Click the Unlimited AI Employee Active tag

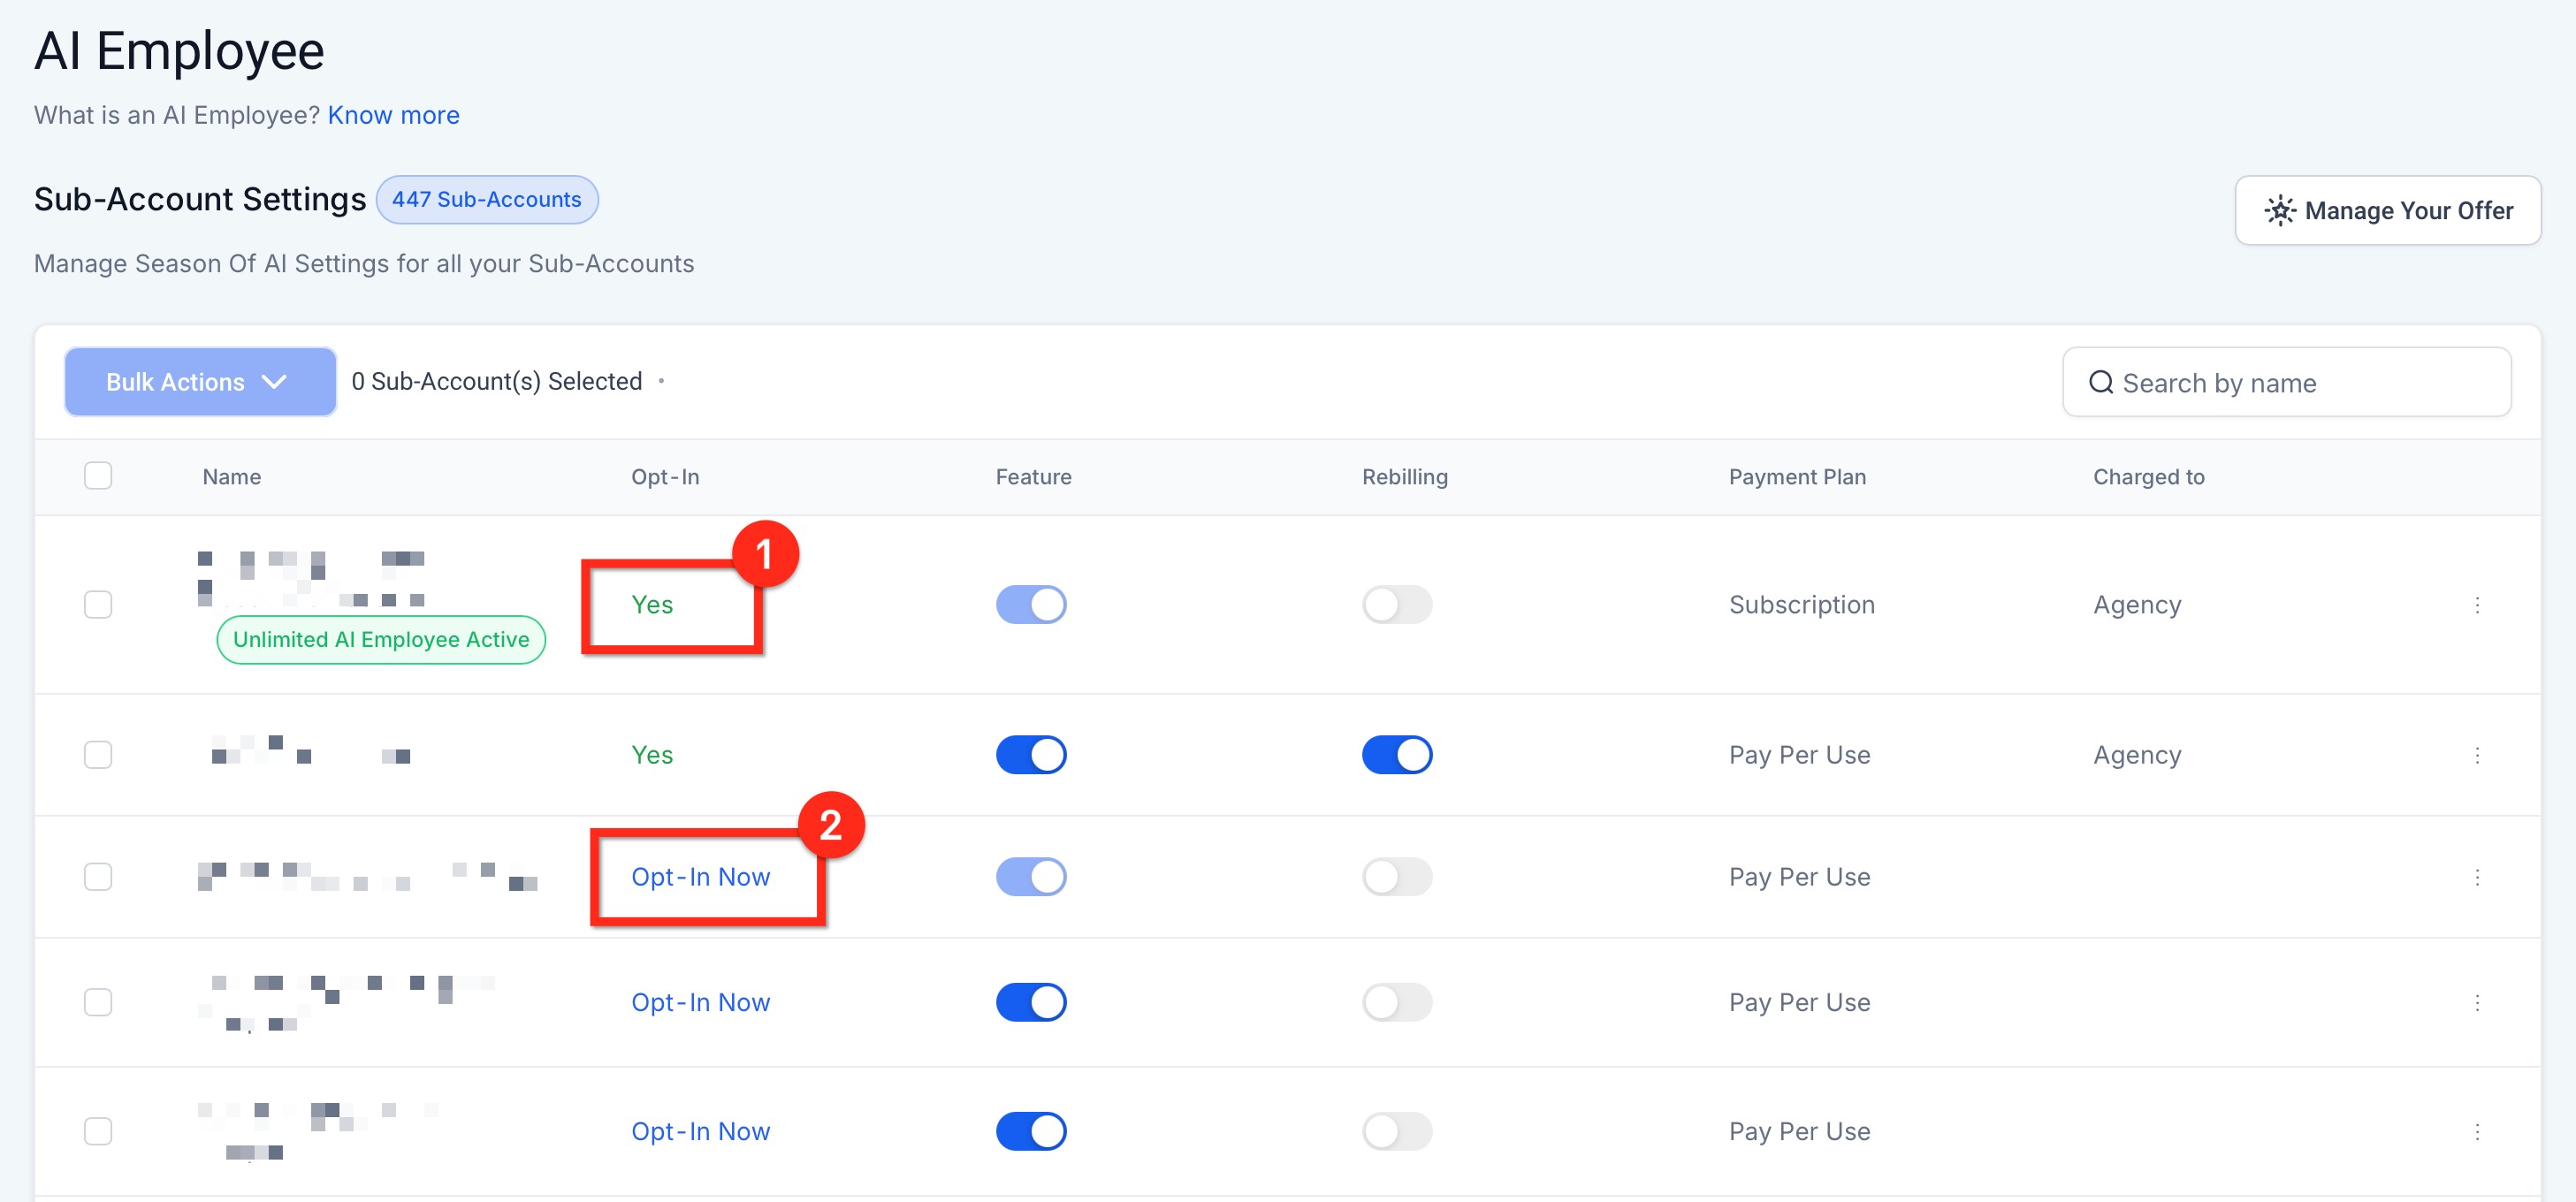tap(380, 640)
